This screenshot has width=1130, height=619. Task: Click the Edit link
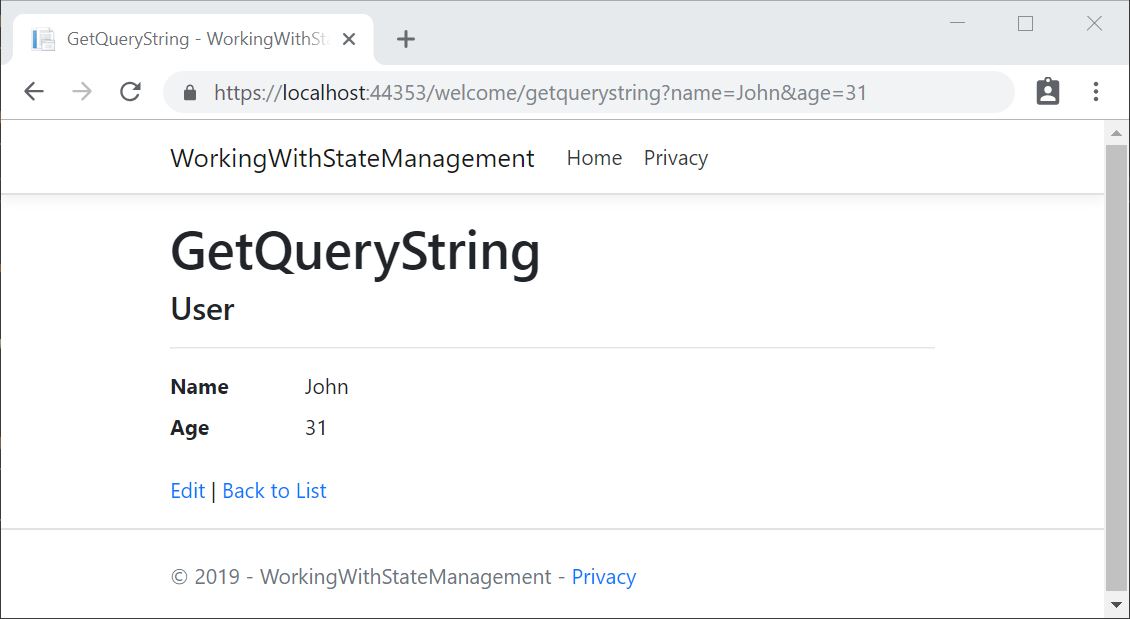pos(187,491)
